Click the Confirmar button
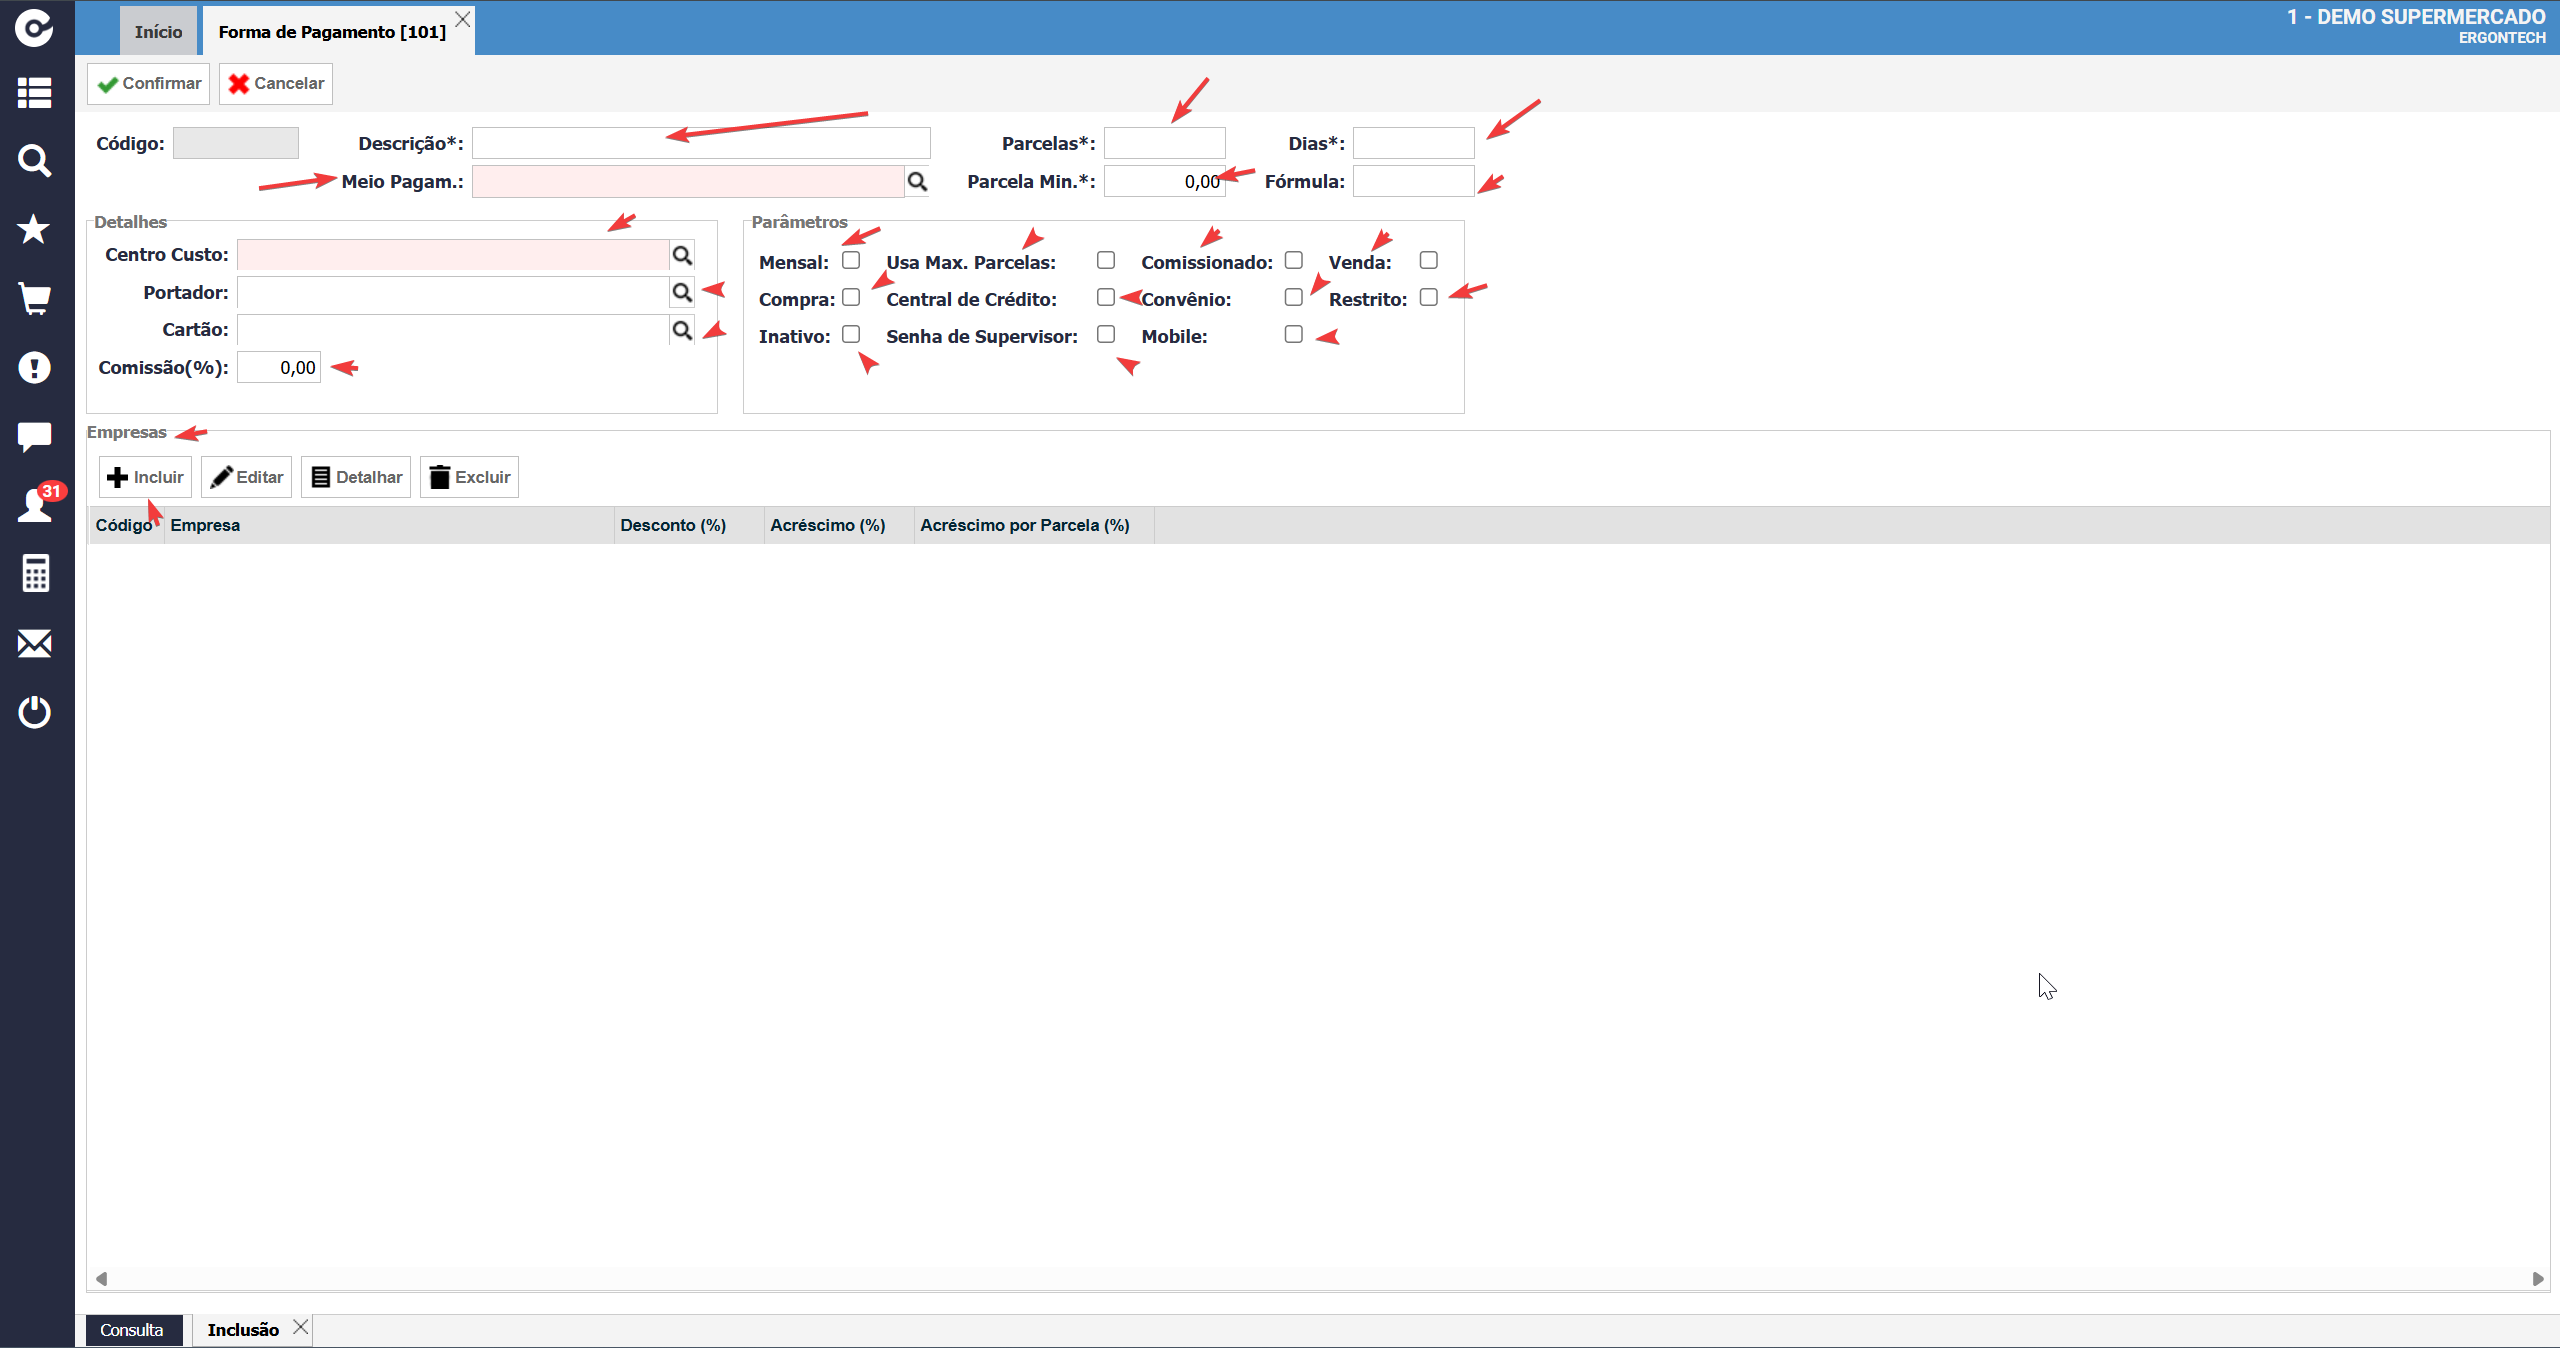 tap(149, 83)
